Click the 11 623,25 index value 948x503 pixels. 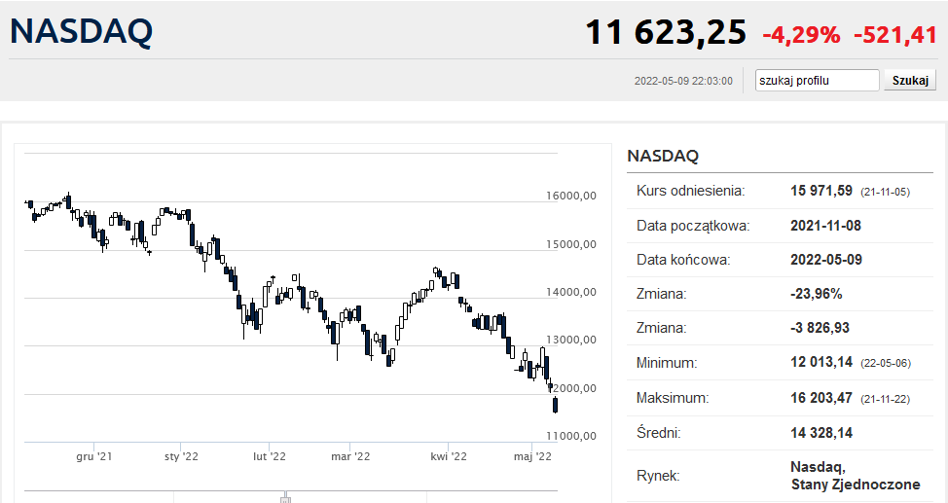666,33
